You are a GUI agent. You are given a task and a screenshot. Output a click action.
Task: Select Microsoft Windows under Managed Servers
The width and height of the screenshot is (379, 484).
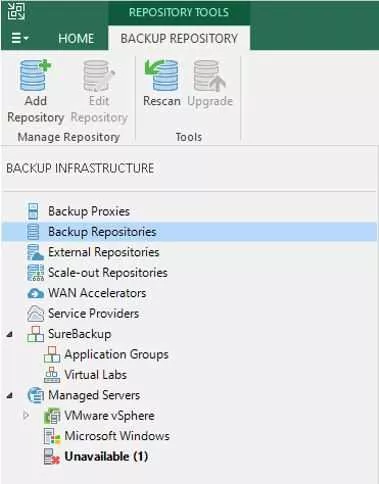click(117, 436)
